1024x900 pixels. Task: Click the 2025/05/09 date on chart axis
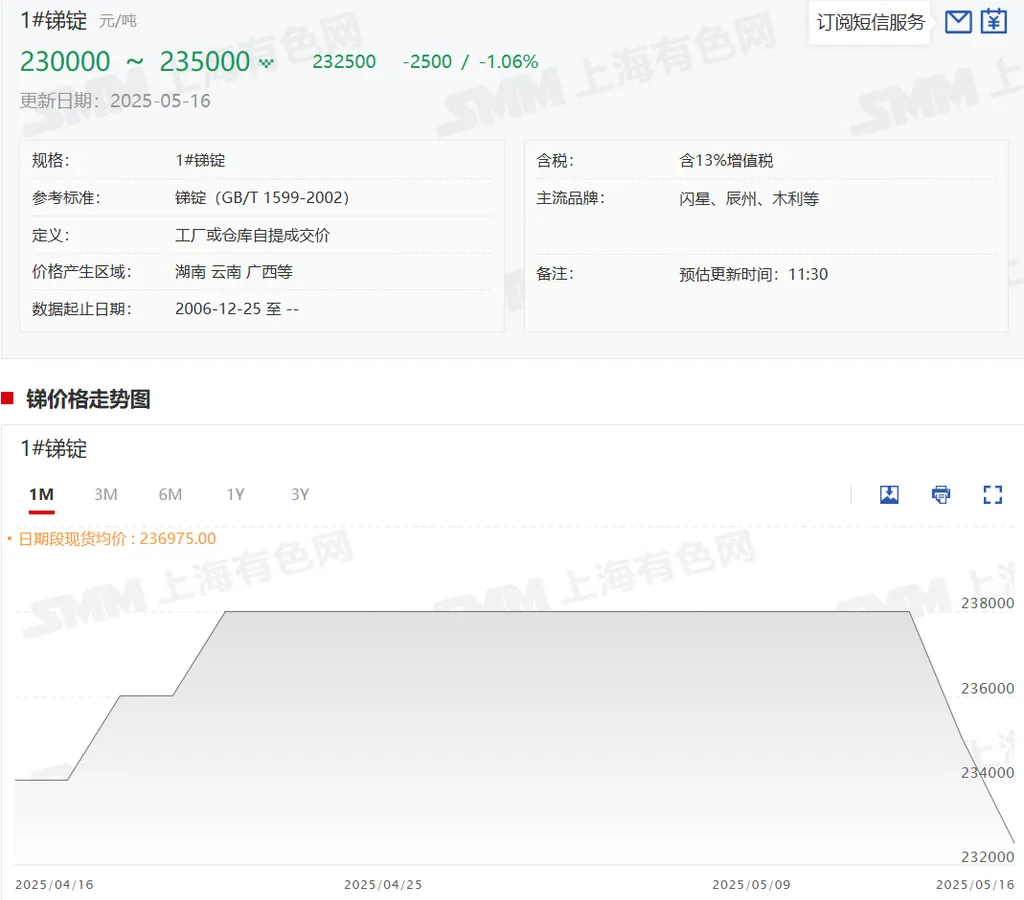pyautogui.click(x=751, y=885)
